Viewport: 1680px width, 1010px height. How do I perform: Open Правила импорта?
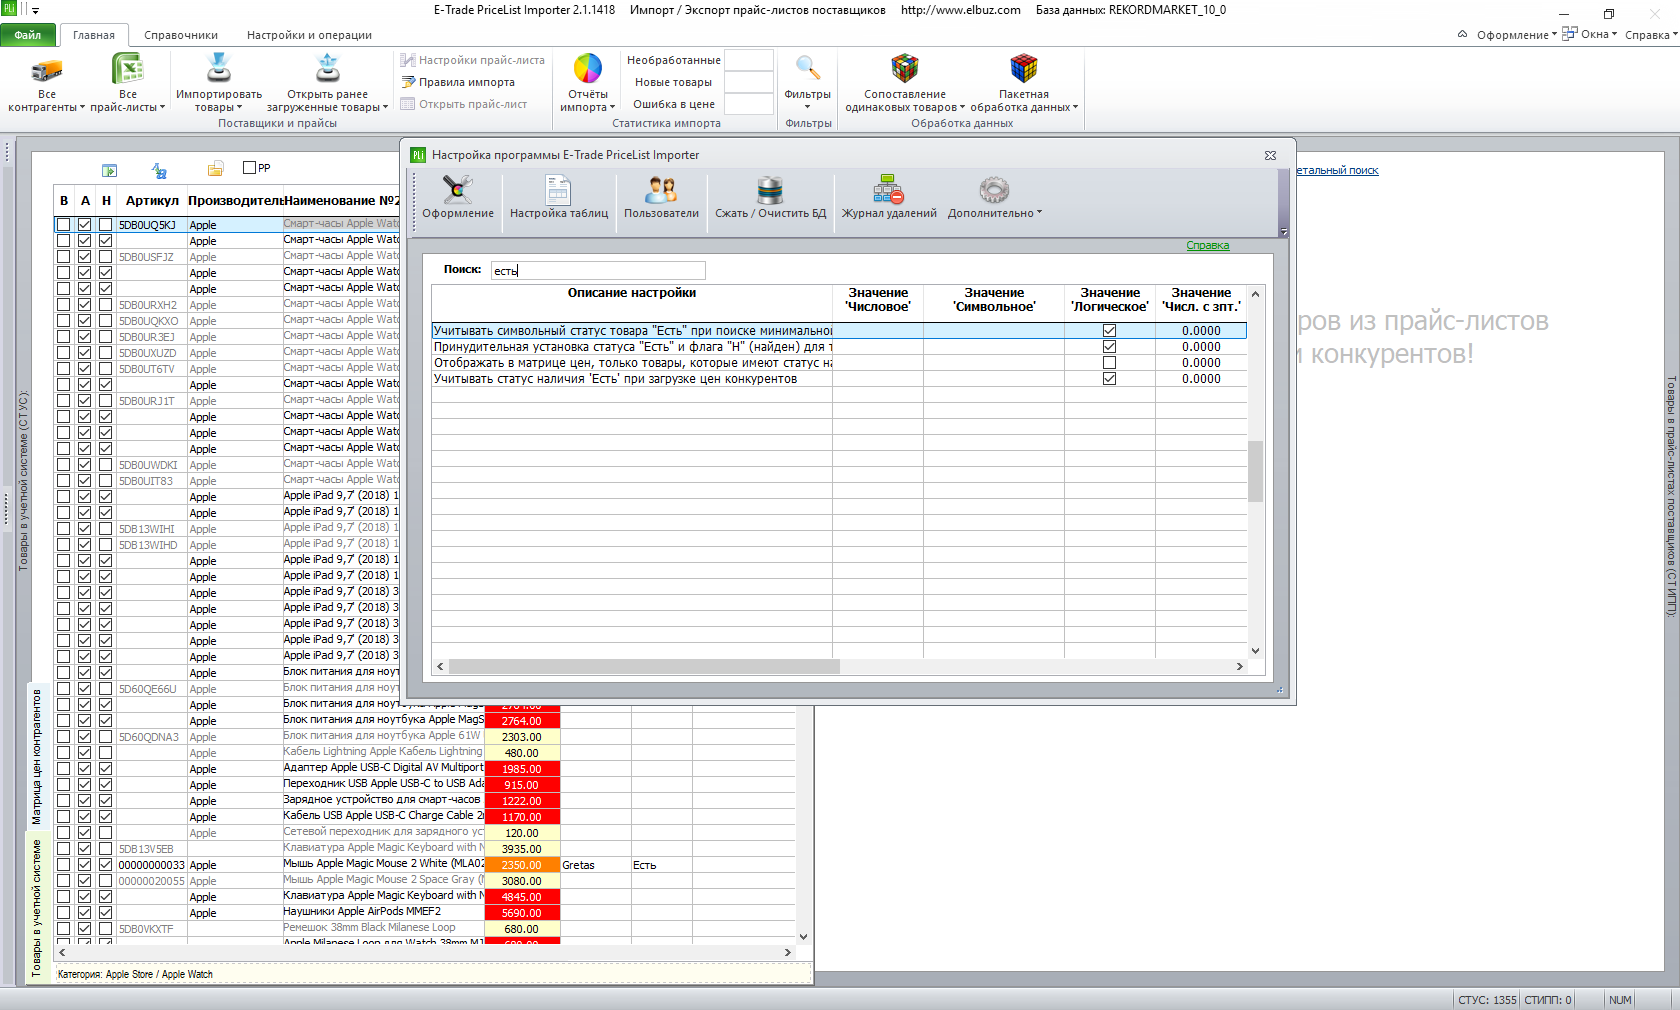tap(459, 82)
